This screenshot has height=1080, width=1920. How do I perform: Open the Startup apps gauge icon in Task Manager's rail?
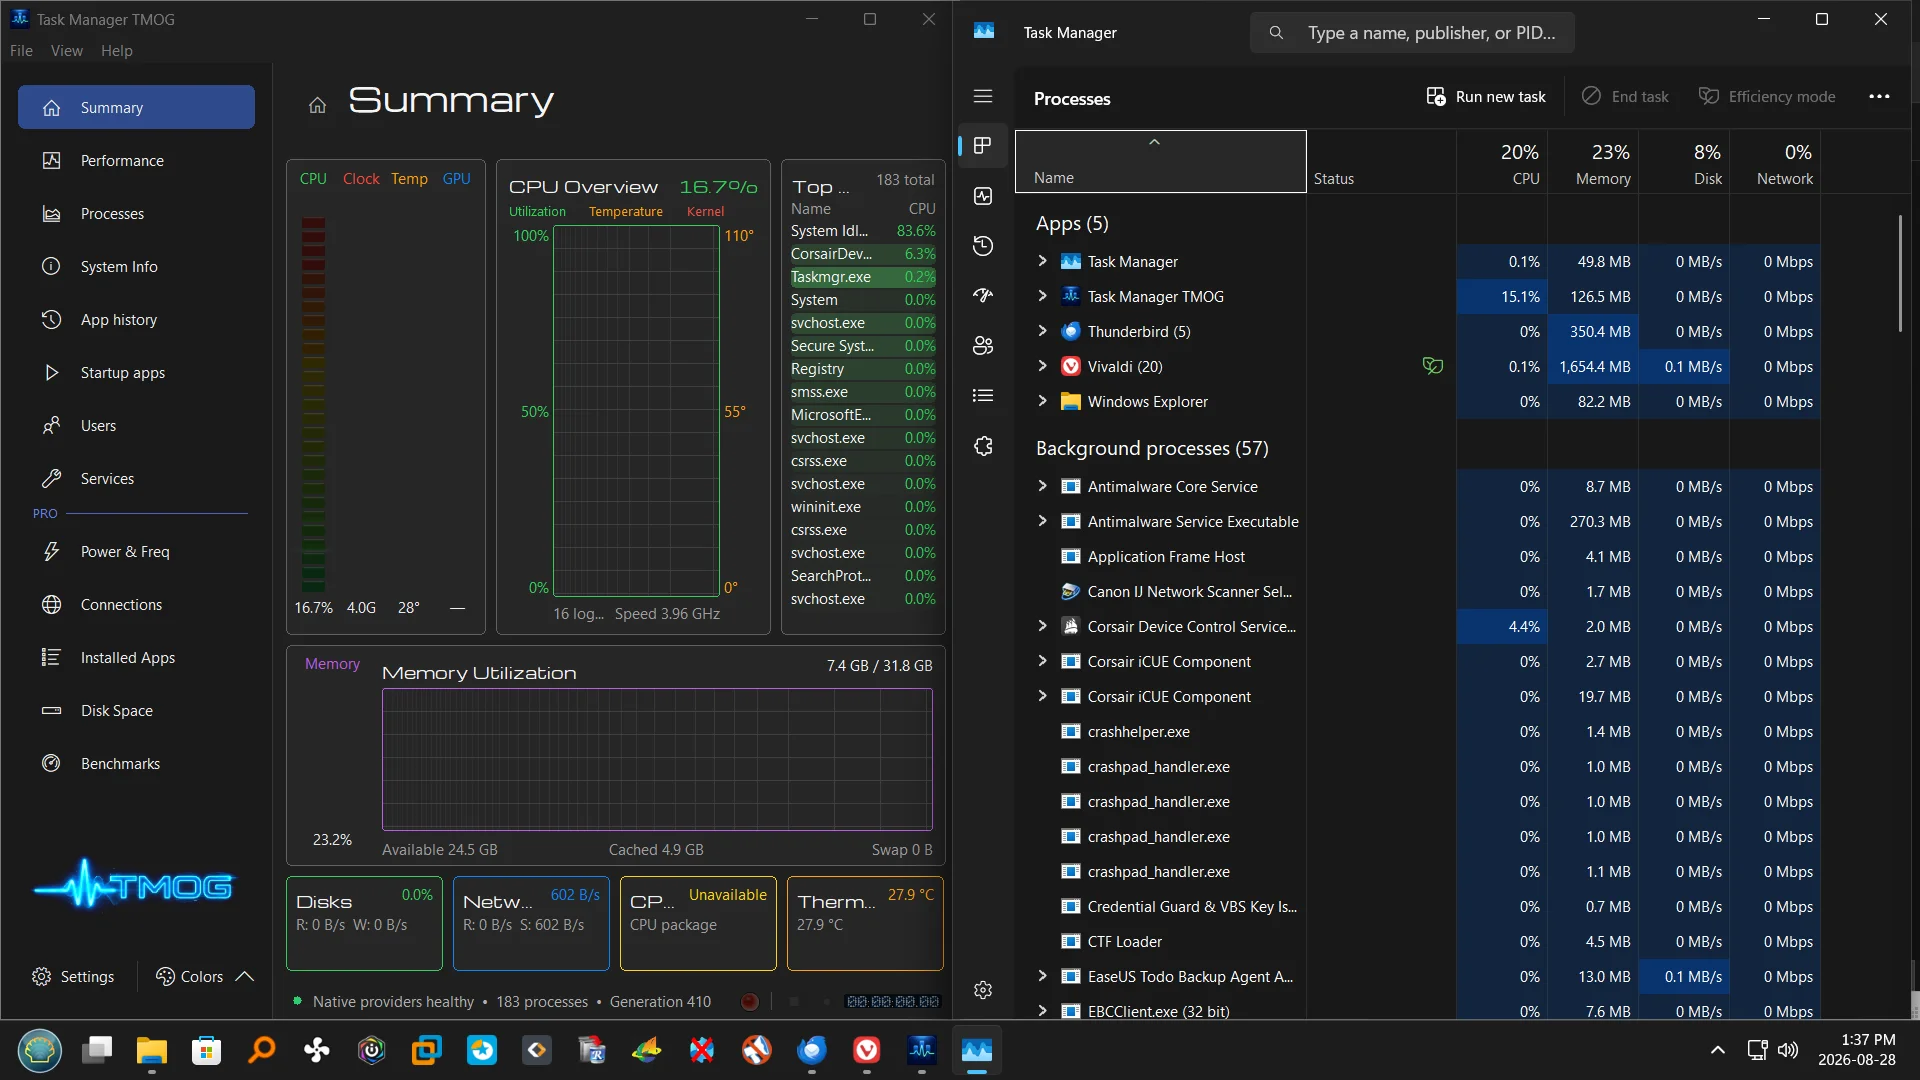983,295
